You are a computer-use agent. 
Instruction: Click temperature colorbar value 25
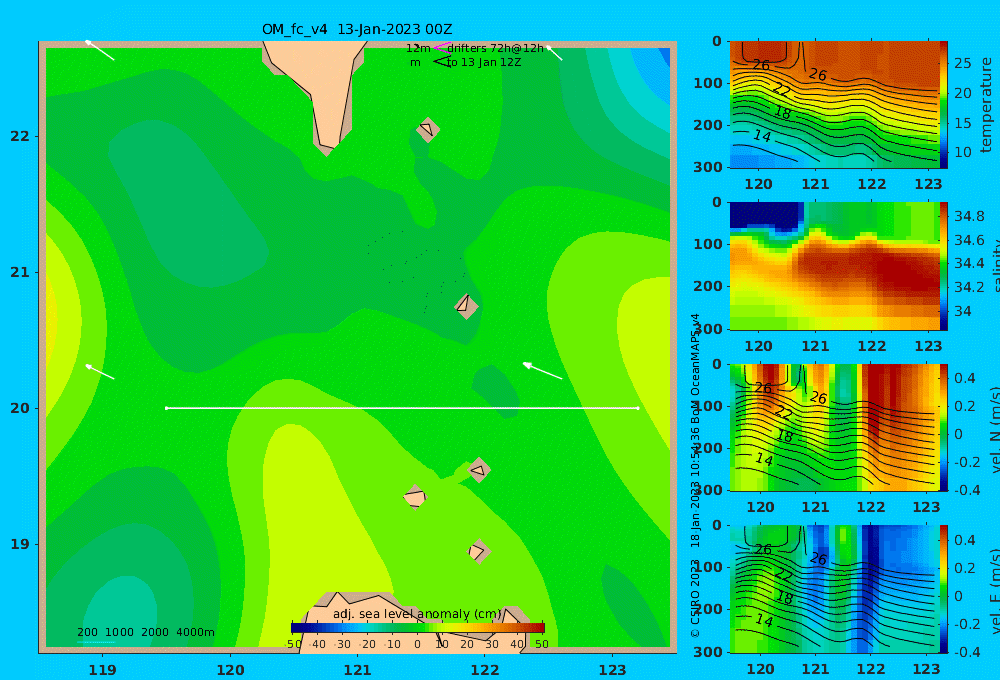[x=962, y=63]
